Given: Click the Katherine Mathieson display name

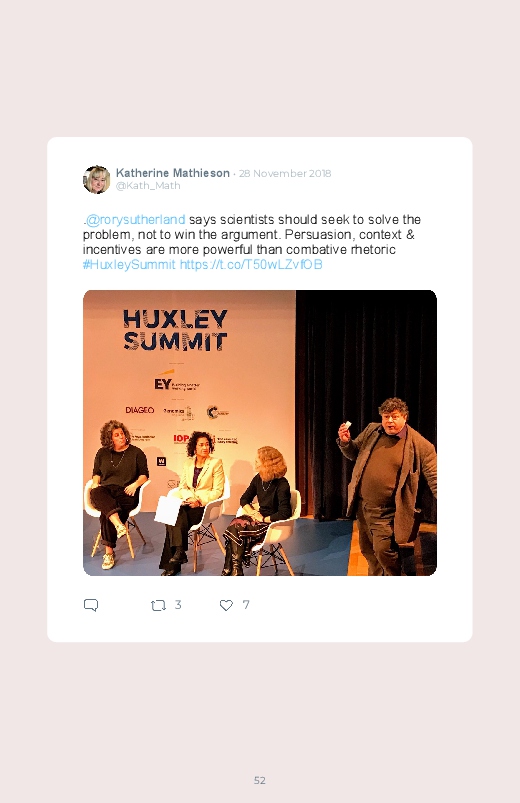Looking at the screenshot, I should click(173, 173).
